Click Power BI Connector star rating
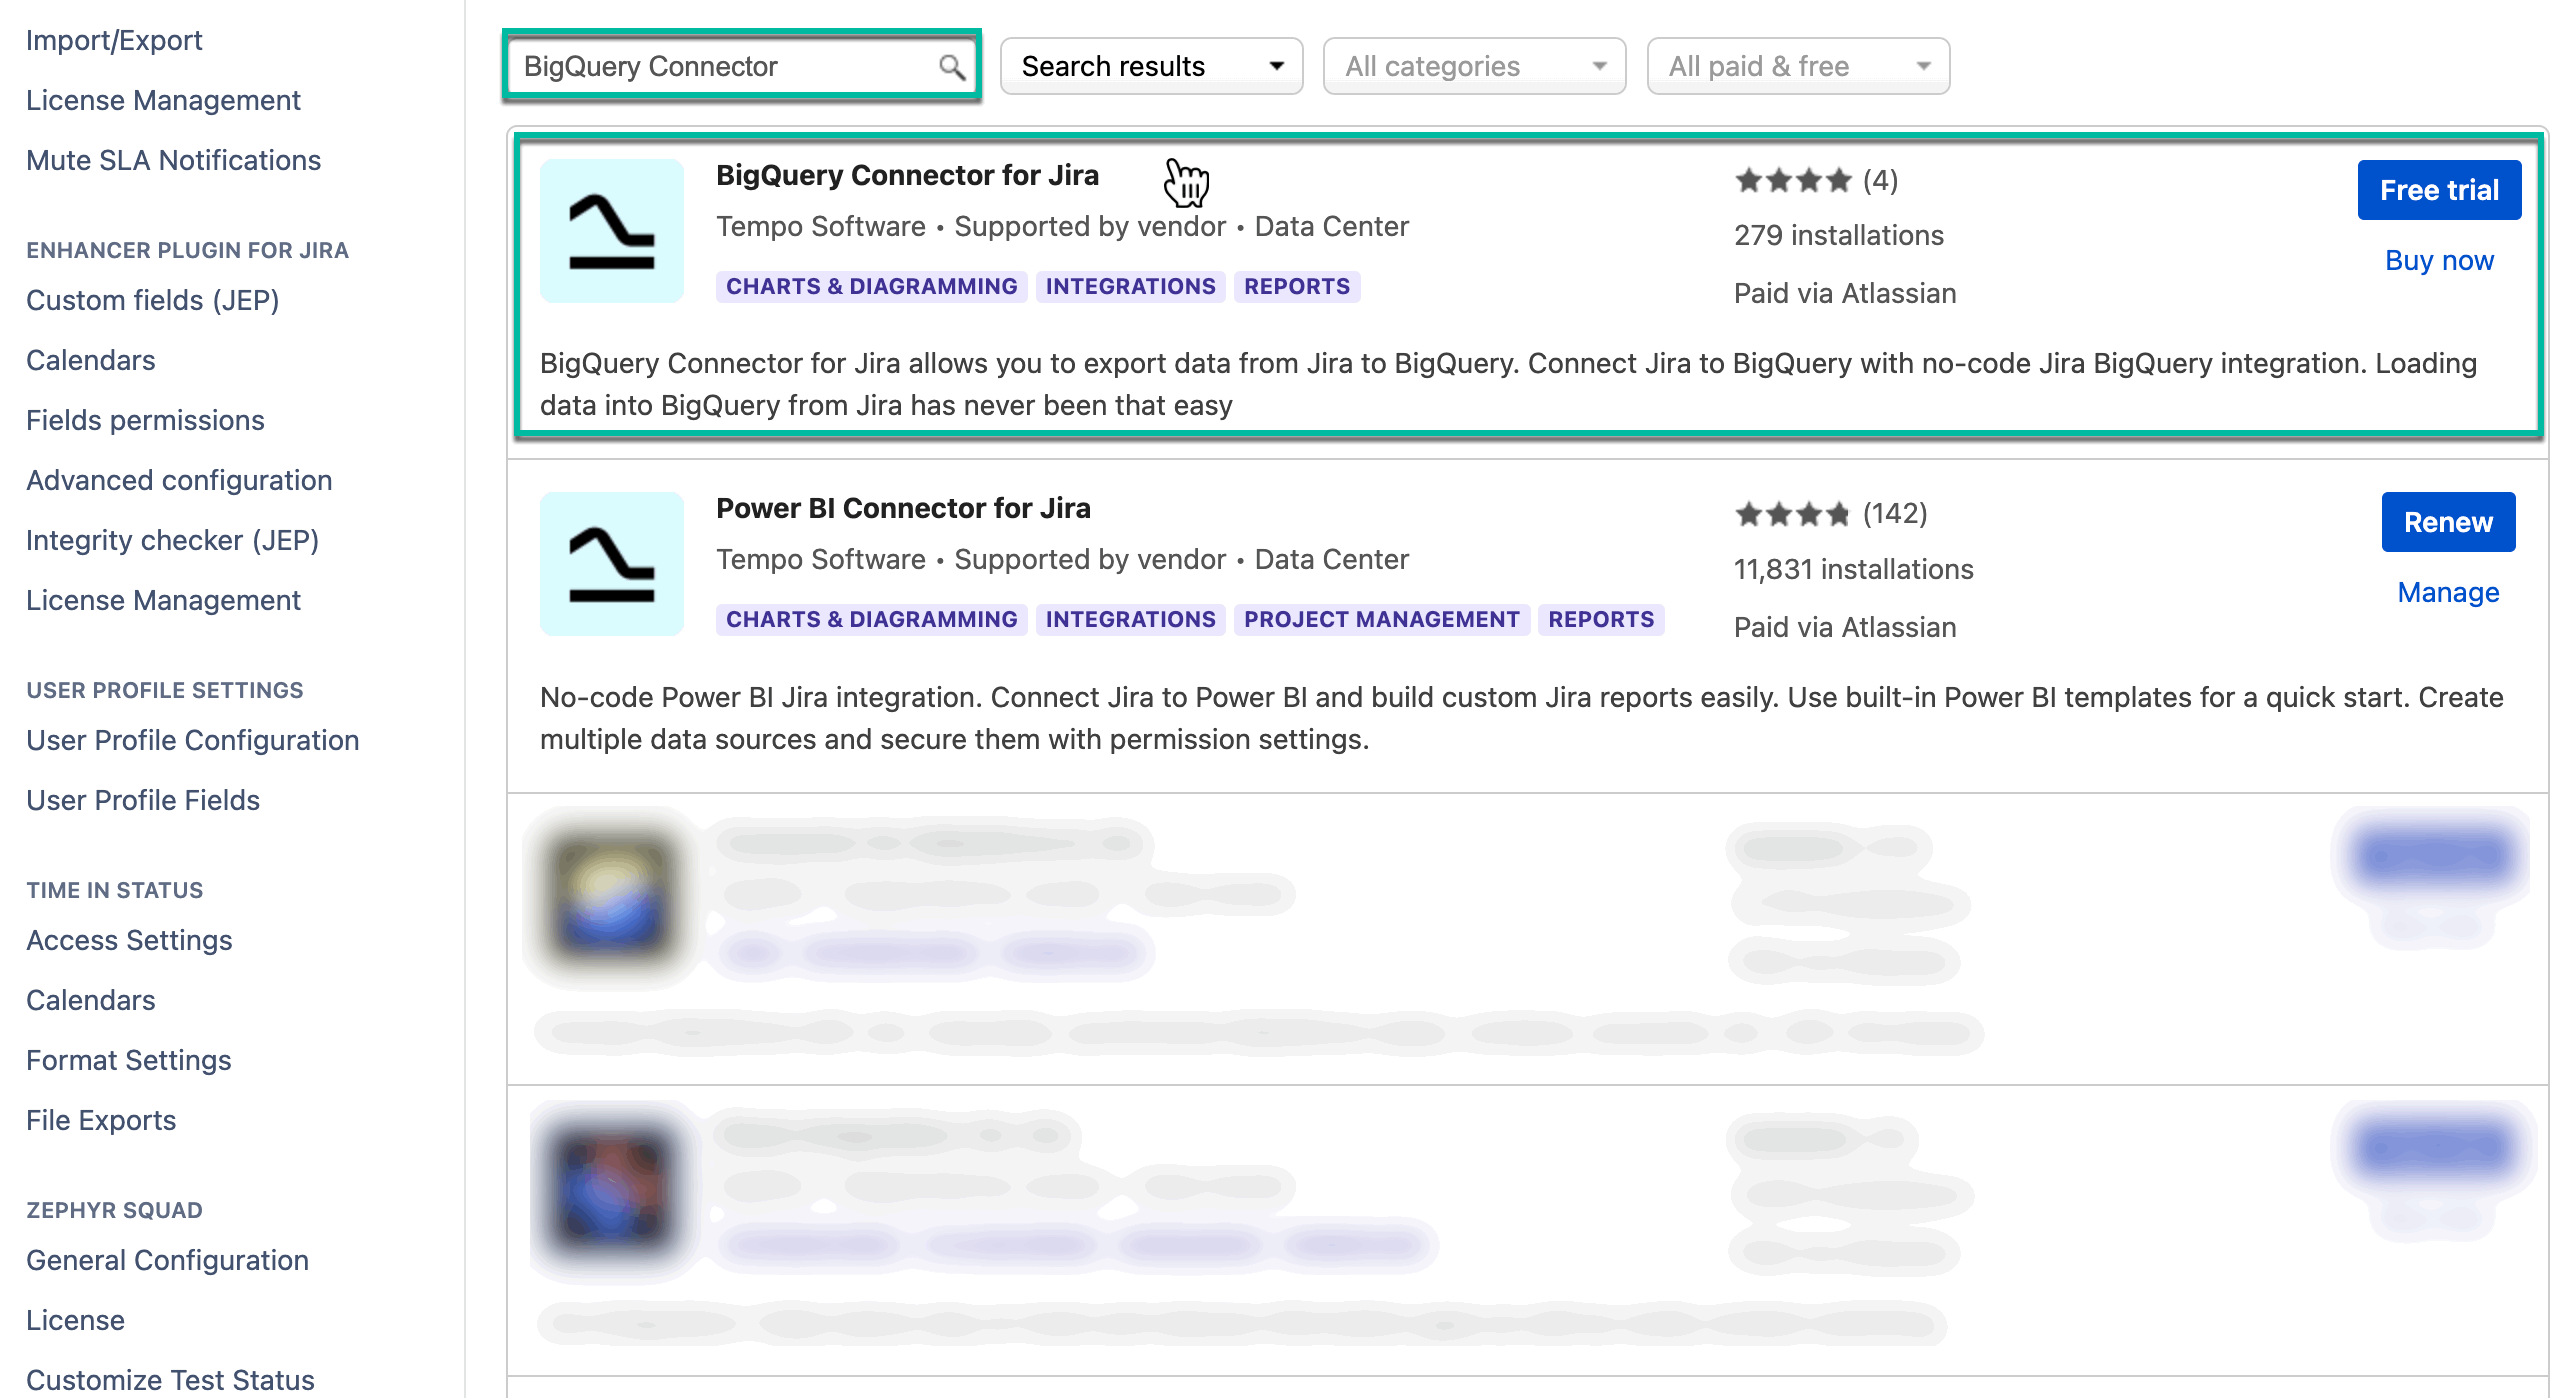The image size is (2562, 1398). tap(1793, 514)
